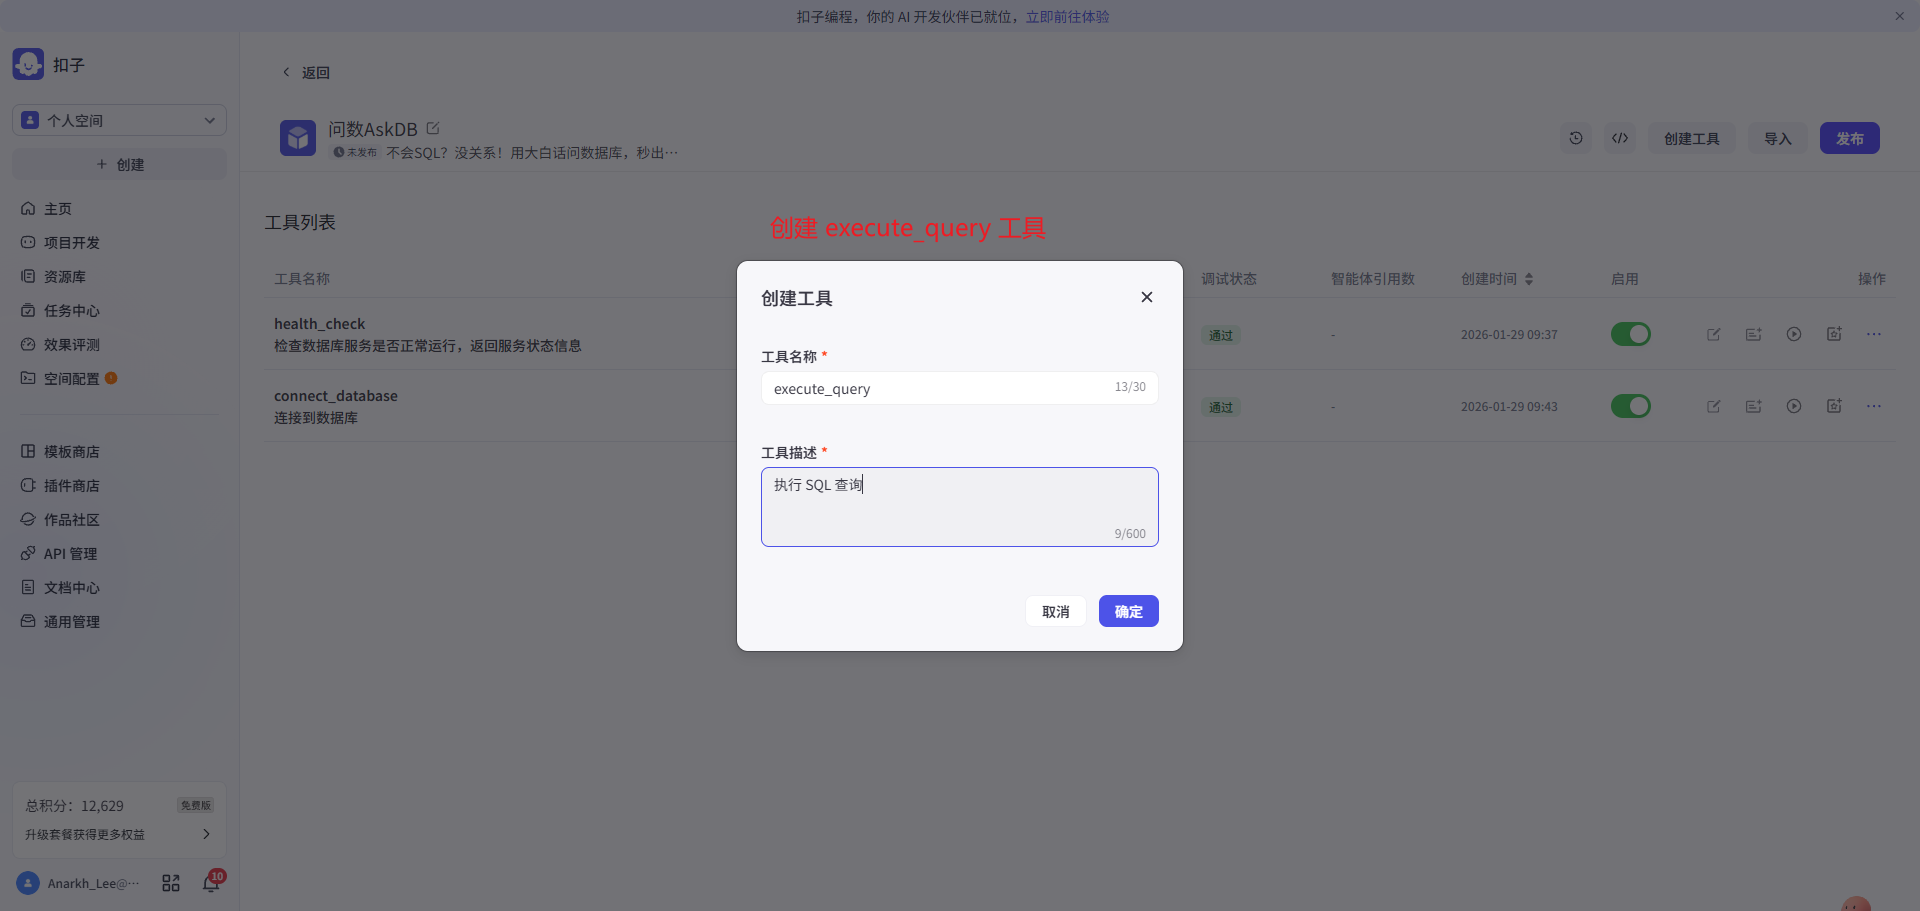Click 取消 in the dialog
1920x911 pixels.
[1056, 611]
